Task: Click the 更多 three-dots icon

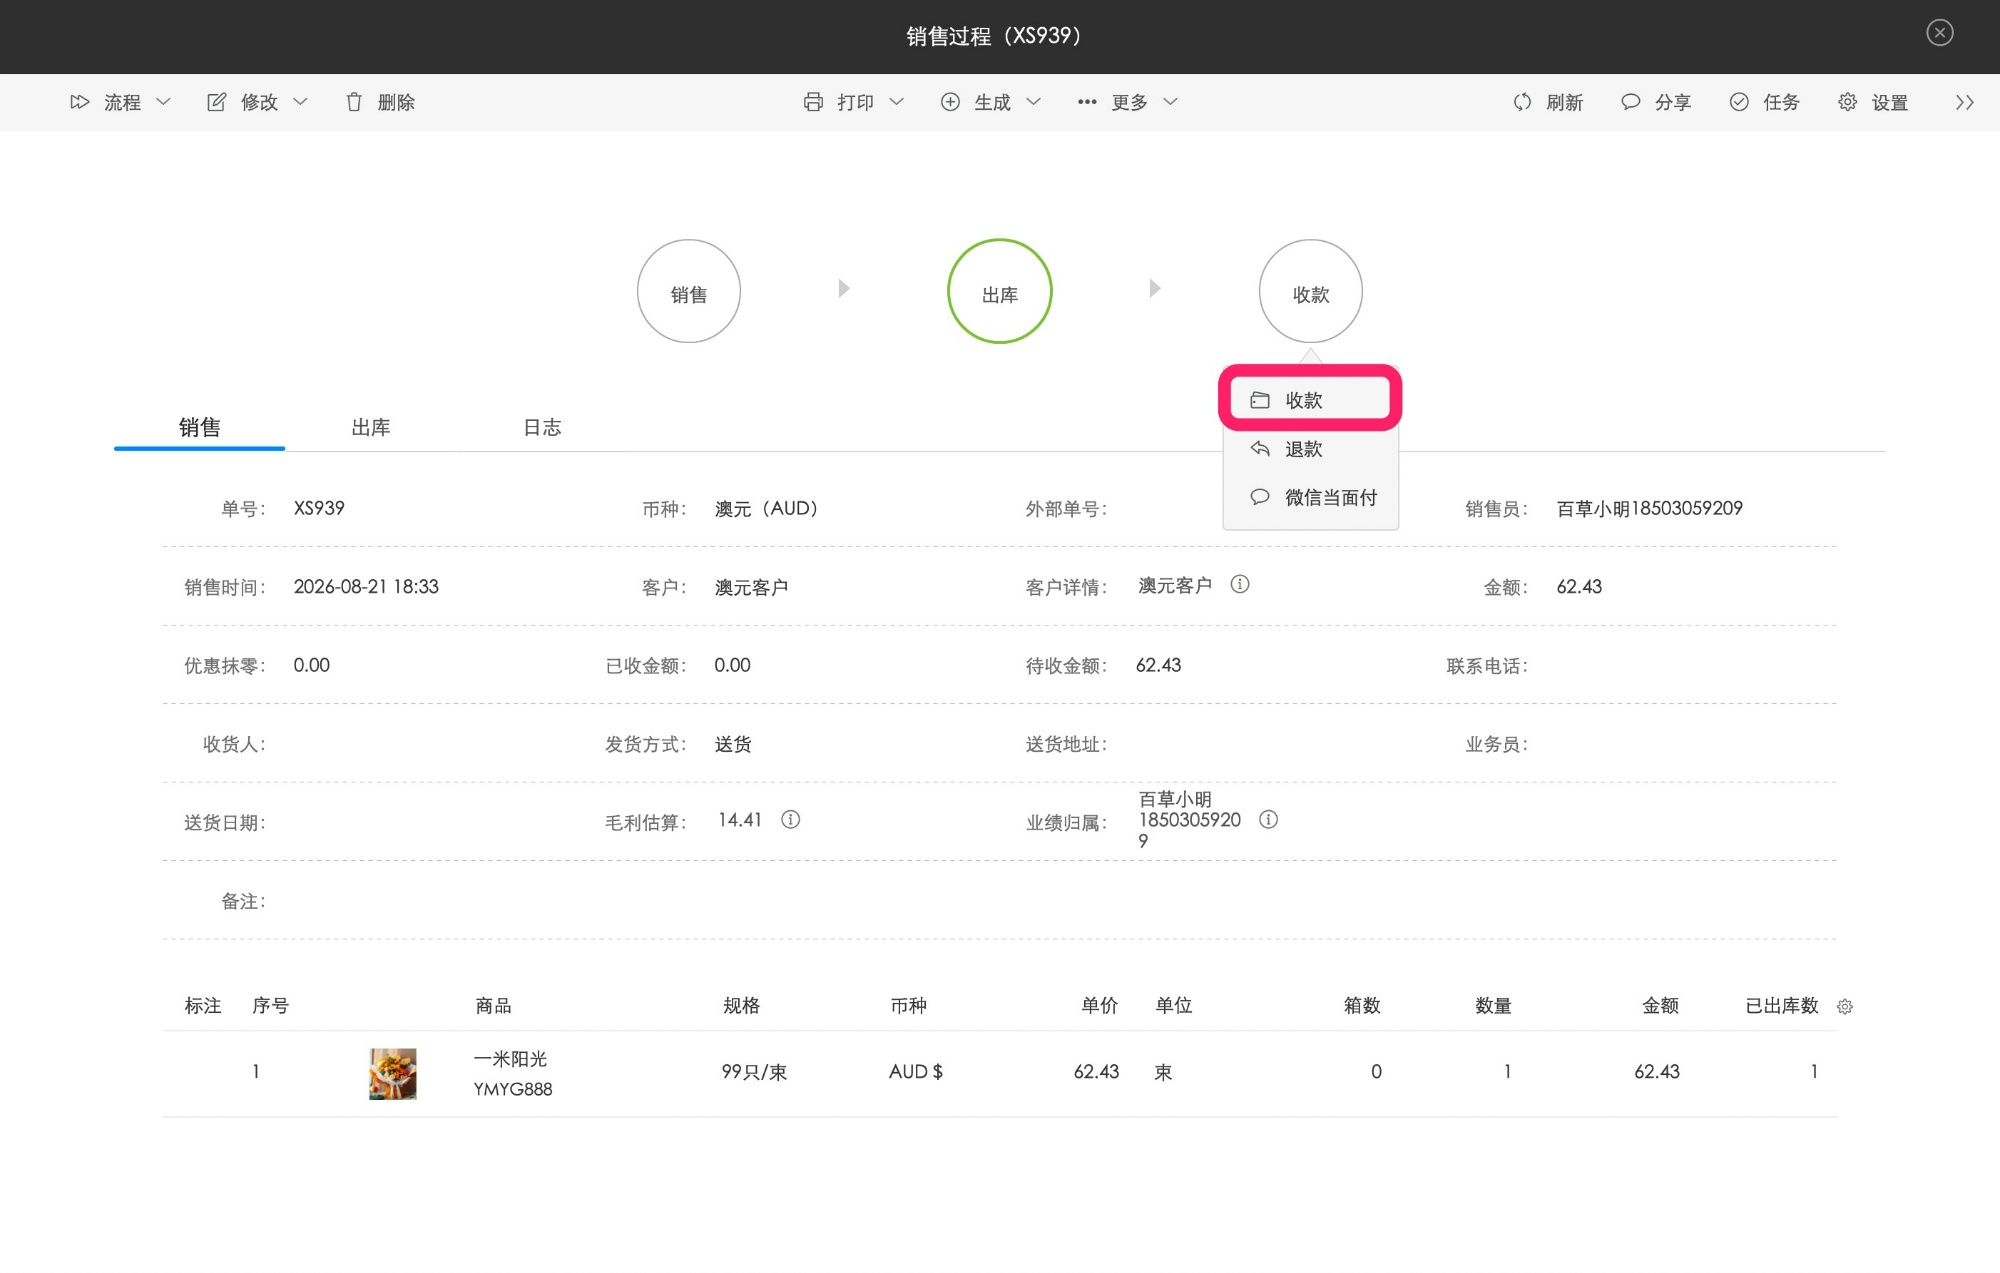Action: (1087, 102)
